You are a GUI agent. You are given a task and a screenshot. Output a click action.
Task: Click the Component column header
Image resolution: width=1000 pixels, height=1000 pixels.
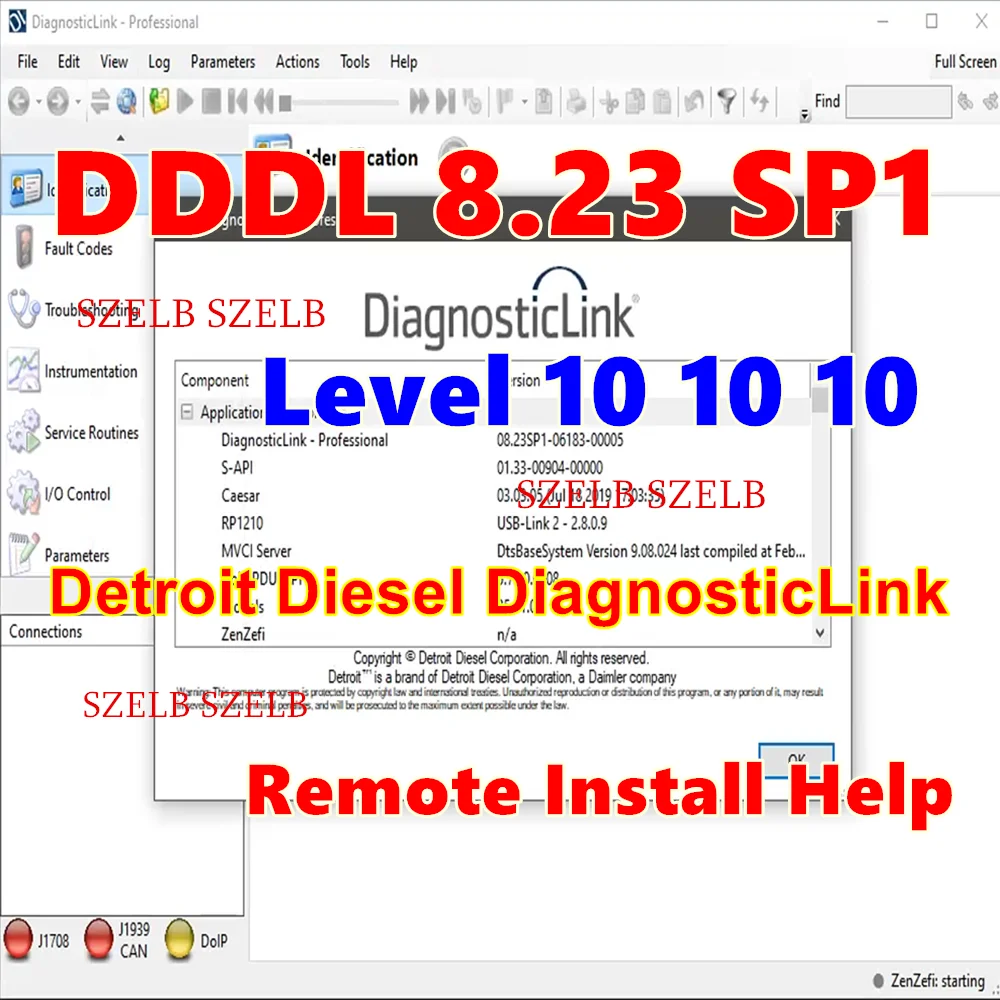click(215, 381)
